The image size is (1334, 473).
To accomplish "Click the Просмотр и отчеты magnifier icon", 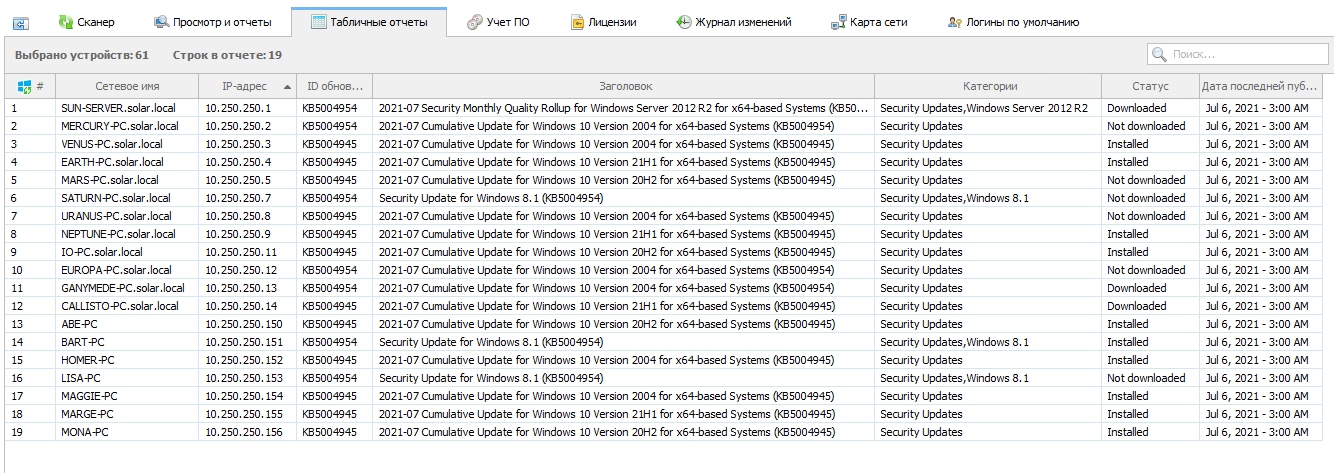I will coord(162,22).
